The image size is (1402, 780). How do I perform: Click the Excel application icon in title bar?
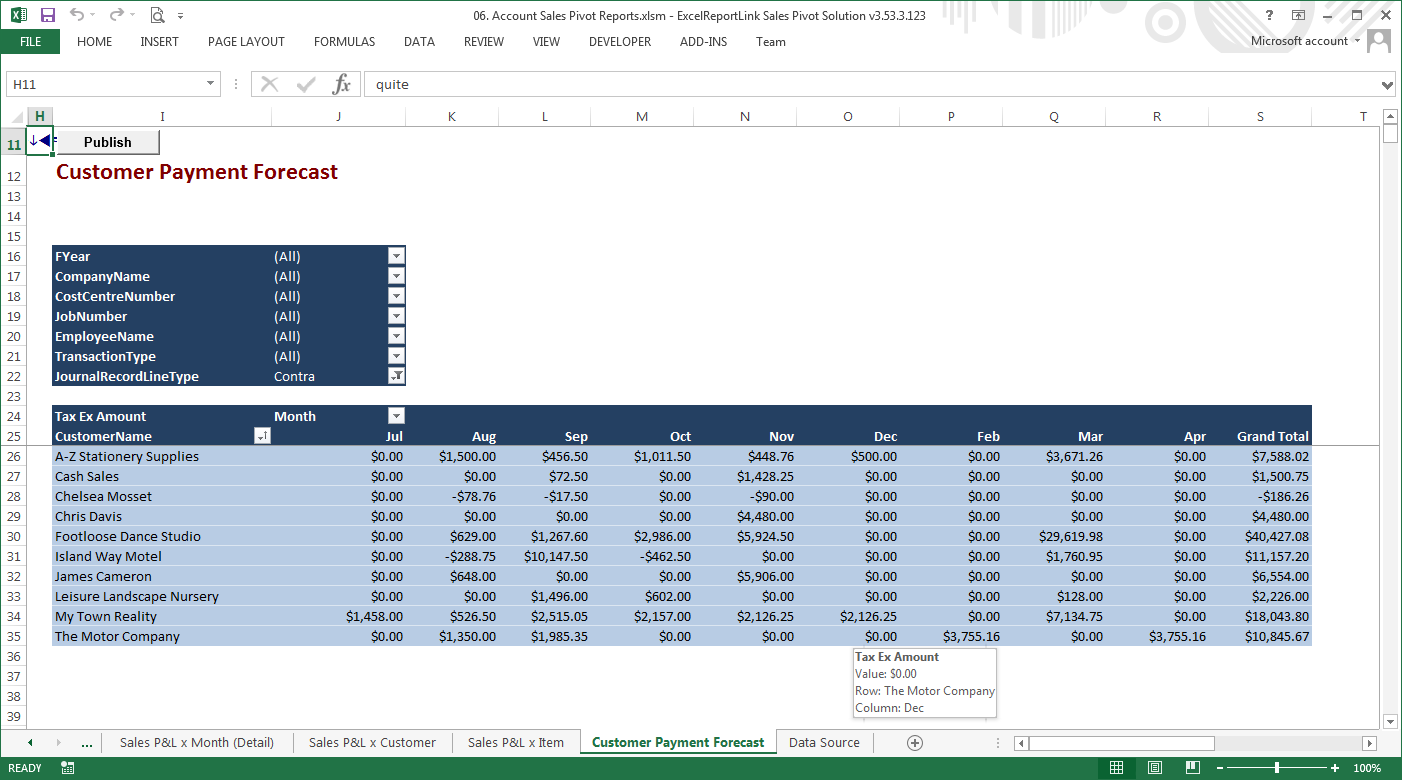click(x=19, y=15)
